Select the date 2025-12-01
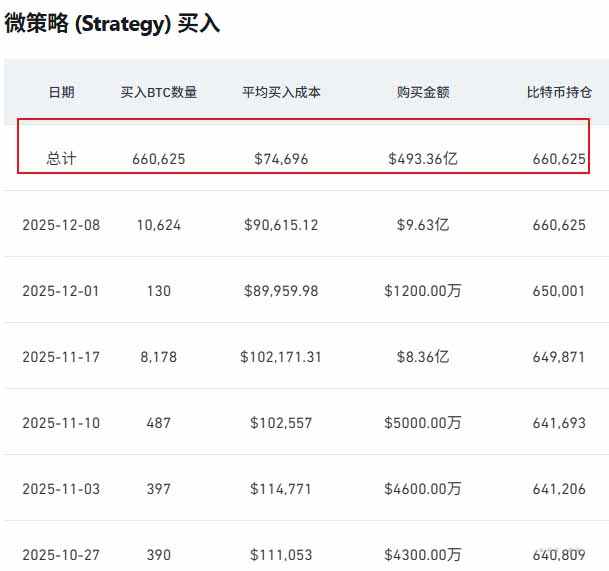Viewport: 609px width, 571px height. point(61,291)
